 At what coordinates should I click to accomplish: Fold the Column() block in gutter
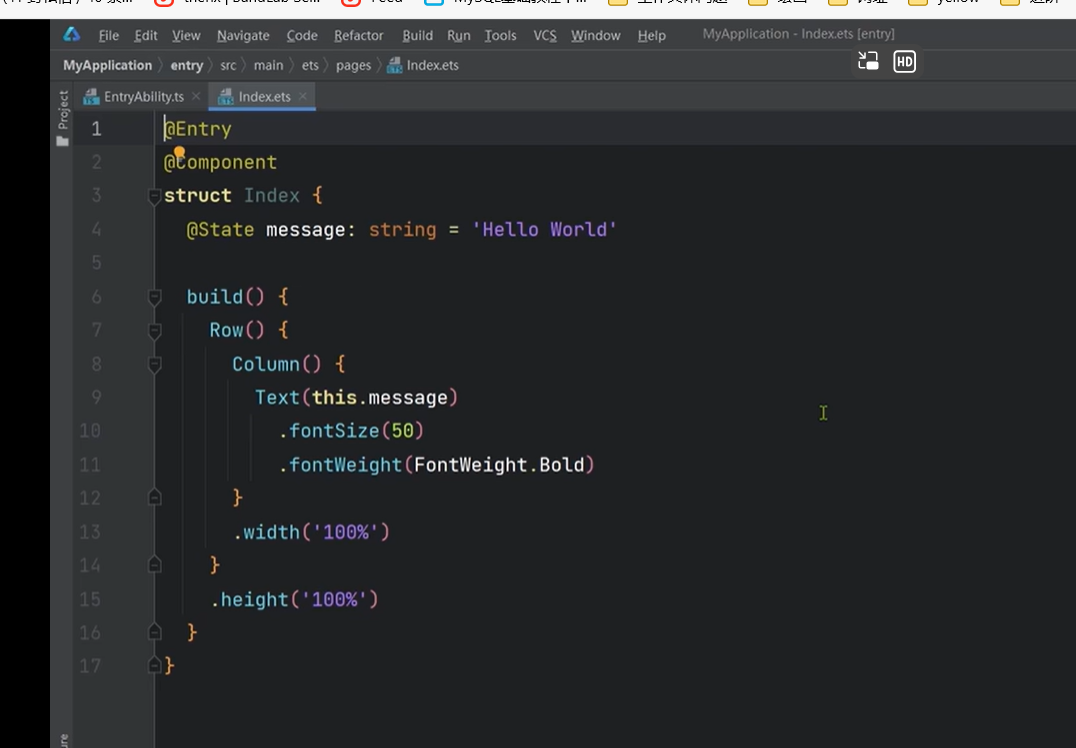(155, 365)
